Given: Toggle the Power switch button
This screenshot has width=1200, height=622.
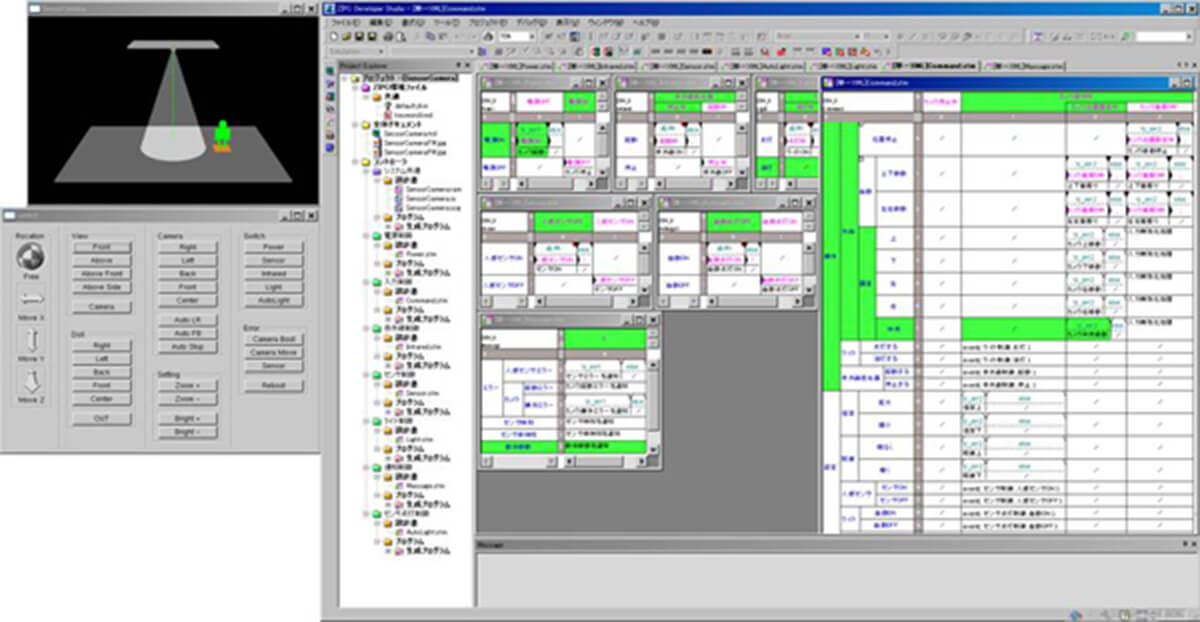Looking at the screenshot, I should coord(273,246).
